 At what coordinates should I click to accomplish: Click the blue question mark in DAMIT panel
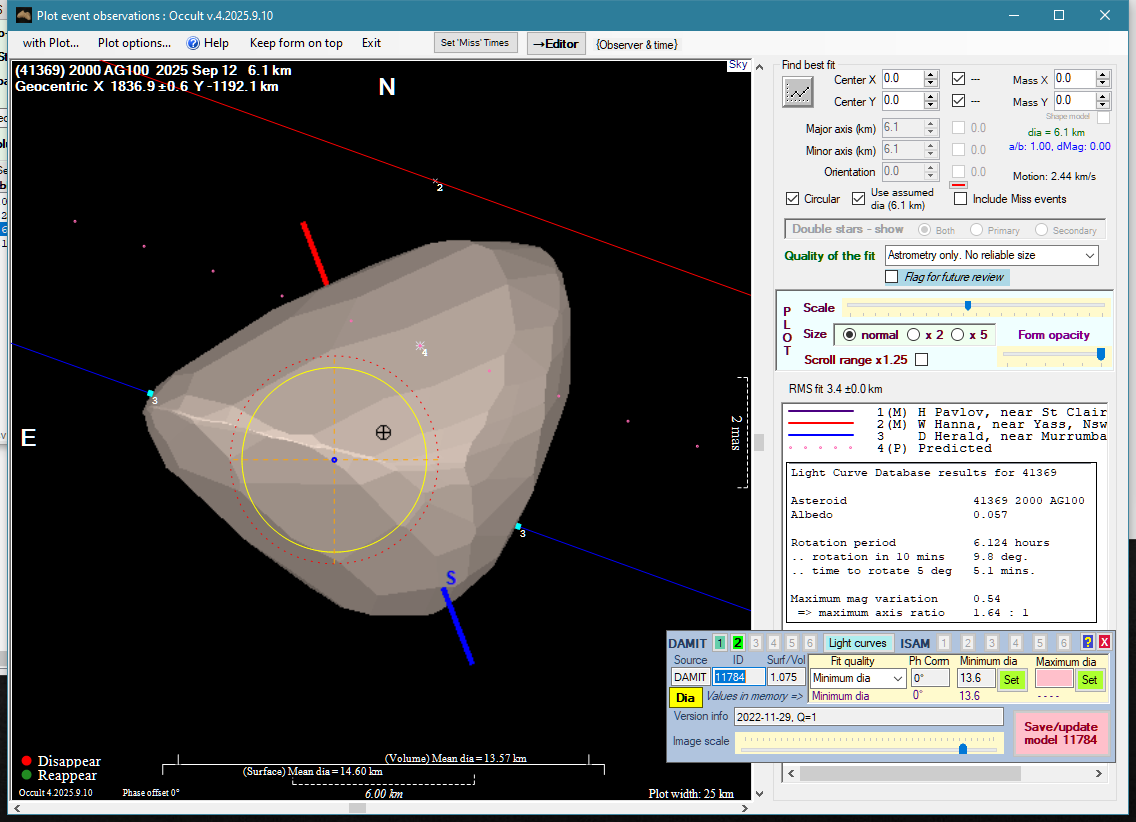click(x=1088, y=642)
